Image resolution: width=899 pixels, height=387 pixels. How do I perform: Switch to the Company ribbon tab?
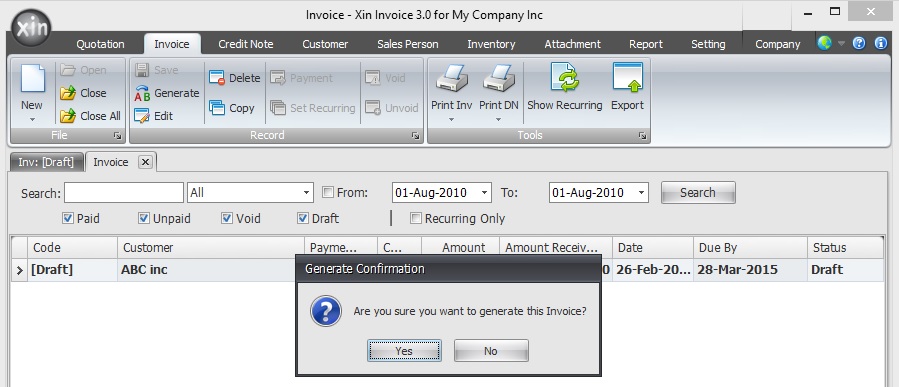pyautogui.click(x=777, y=44)
